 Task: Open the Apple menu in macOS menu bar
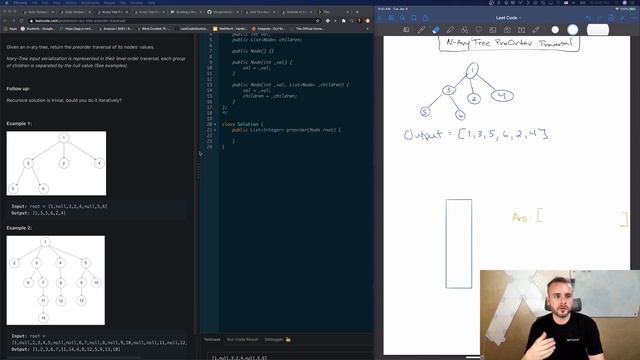[x=7, y=3]
